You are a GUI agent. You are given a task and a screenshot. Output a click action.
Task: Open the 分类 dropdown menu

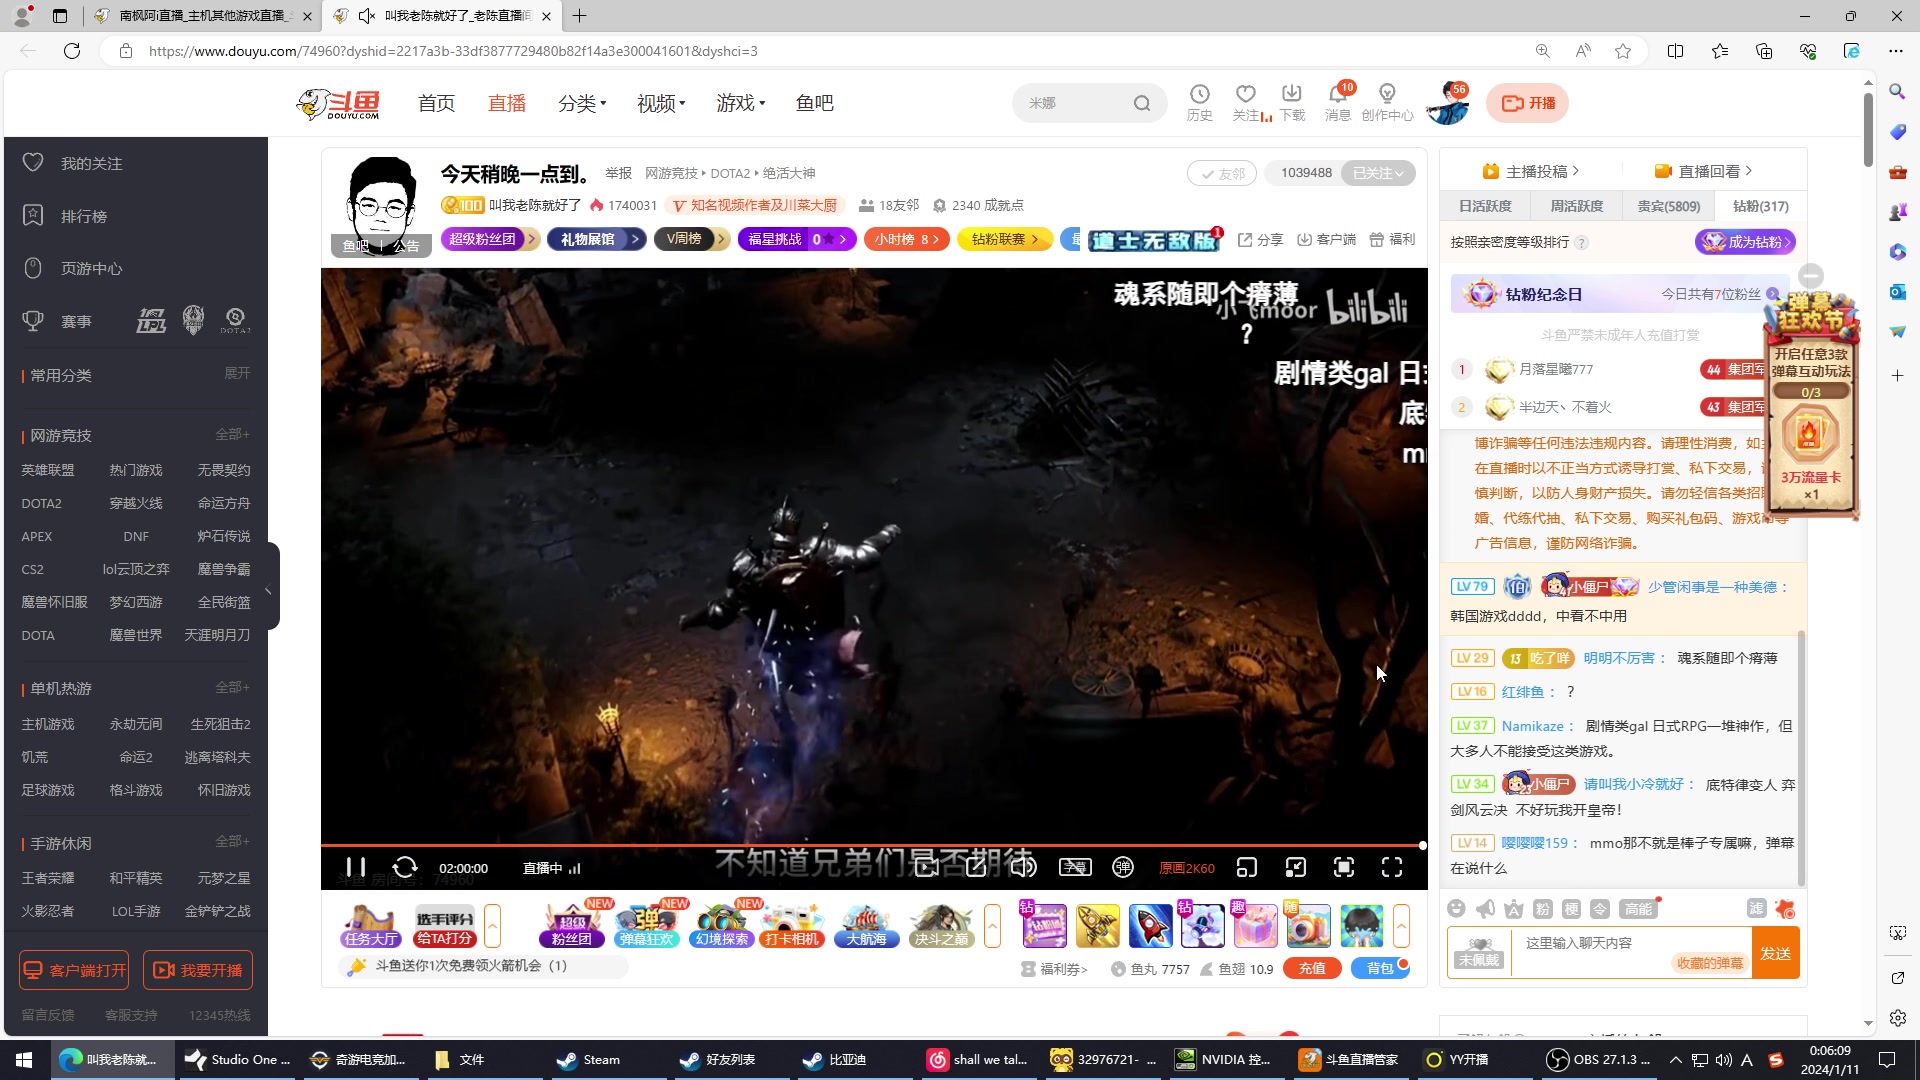(x=582, y=103)
